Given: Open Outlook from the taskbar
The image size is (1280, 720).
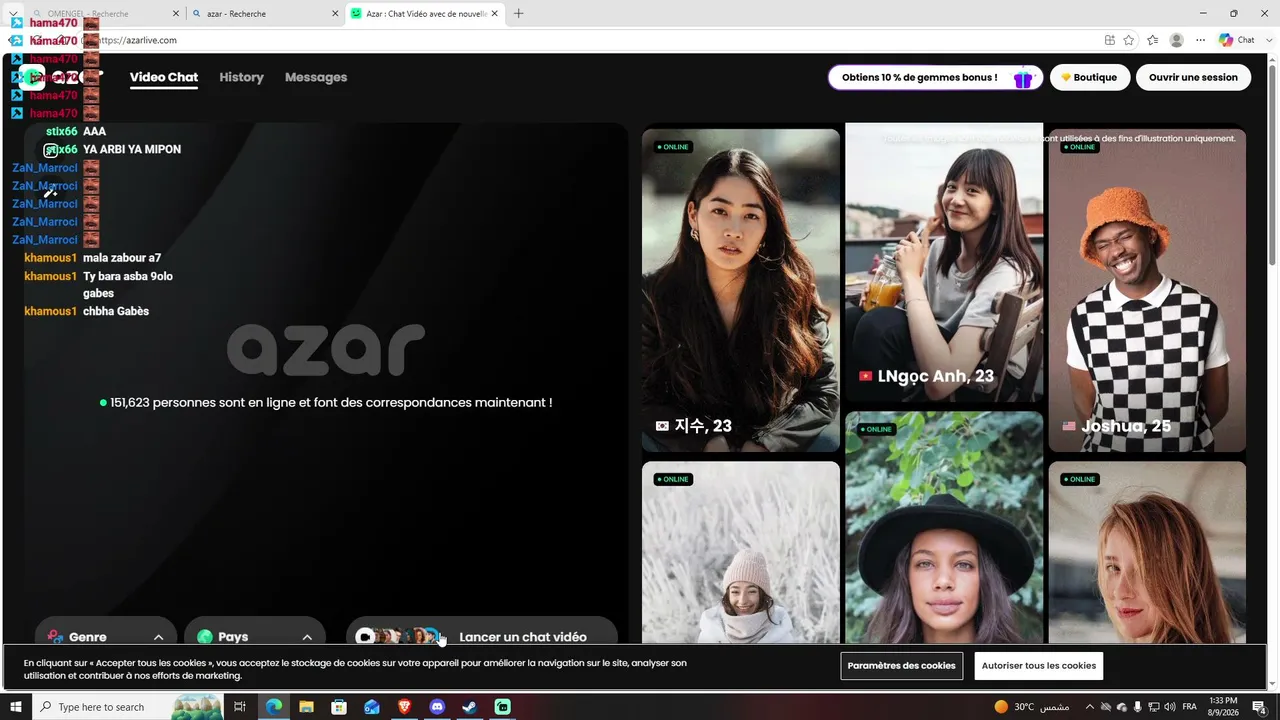Looking at the screenshot, I should (x=372, y=707).
